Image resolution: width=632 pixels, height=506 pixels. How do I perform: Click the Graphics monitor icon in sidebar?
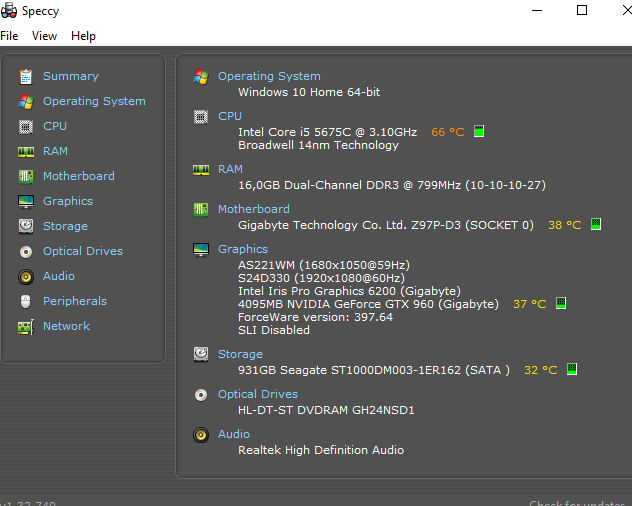pyautogui.click(x=26, y=201)
